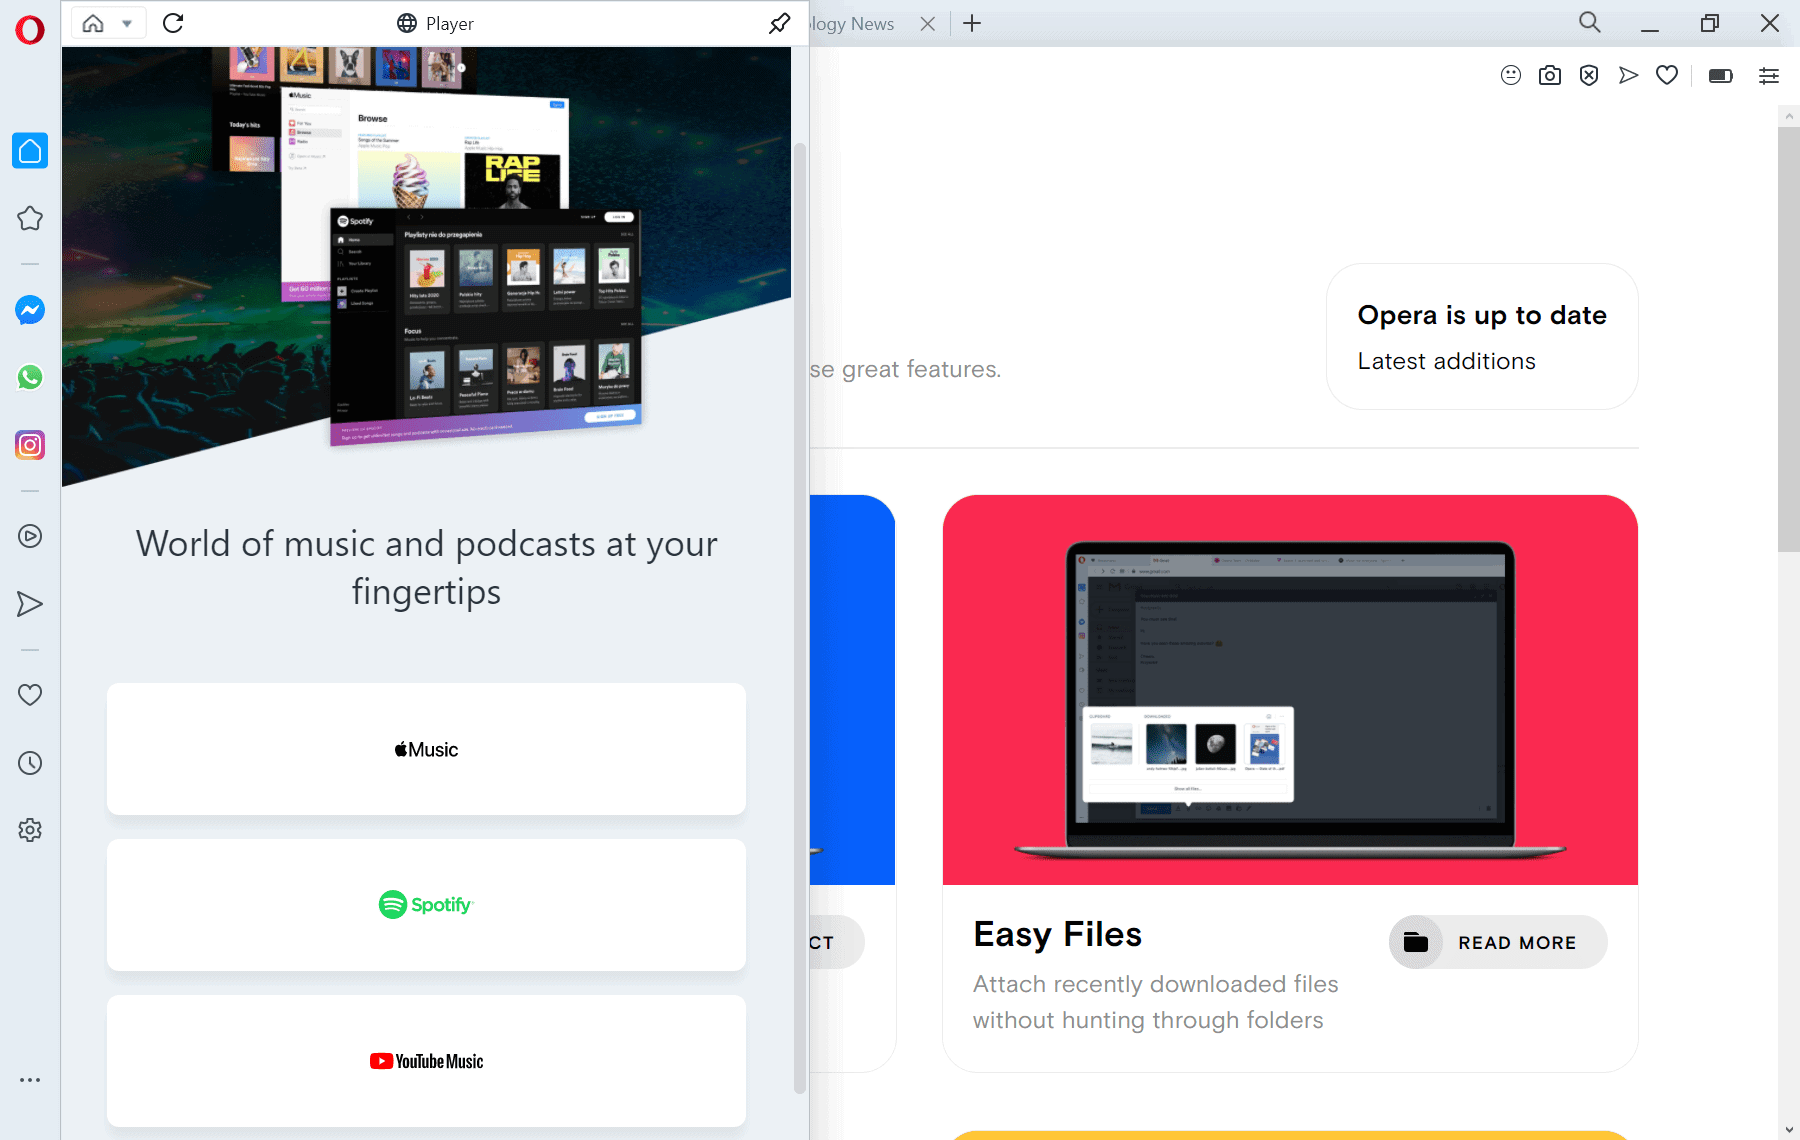Open browsing History from the sidebar clock icon

click(x=30, y=763)
